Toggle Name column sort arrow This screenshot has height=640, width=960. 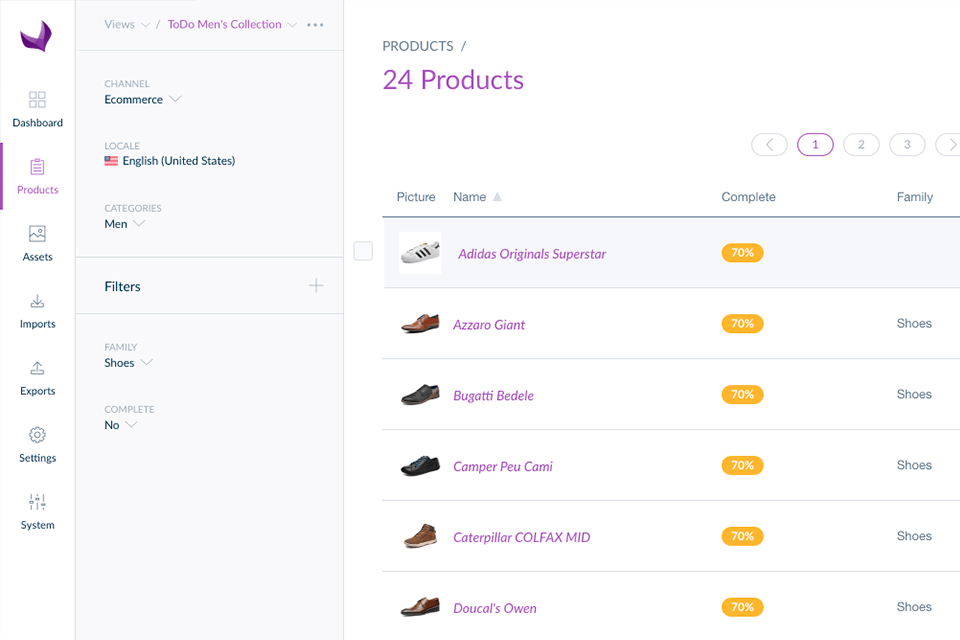click(x=497, y=197)
